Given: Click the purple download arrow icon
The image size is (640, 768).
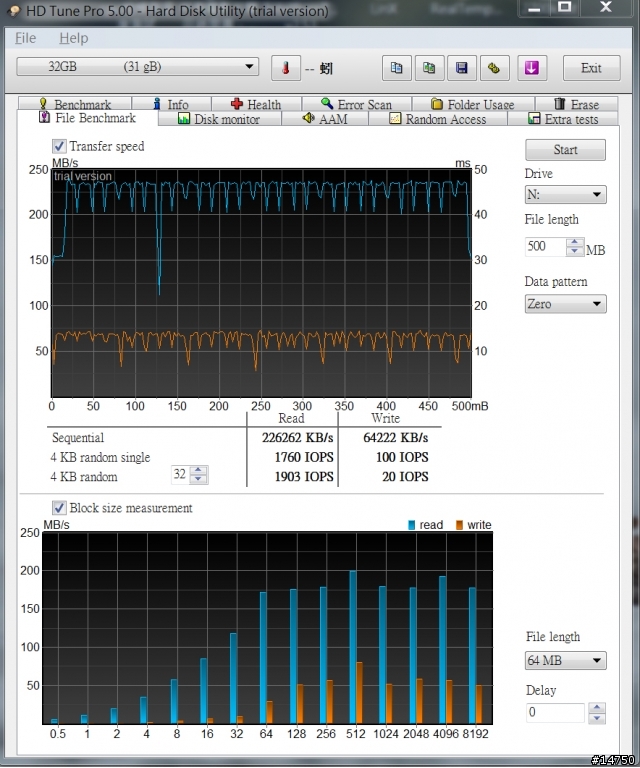Looking at the screenshot, I should pos(531,68).
